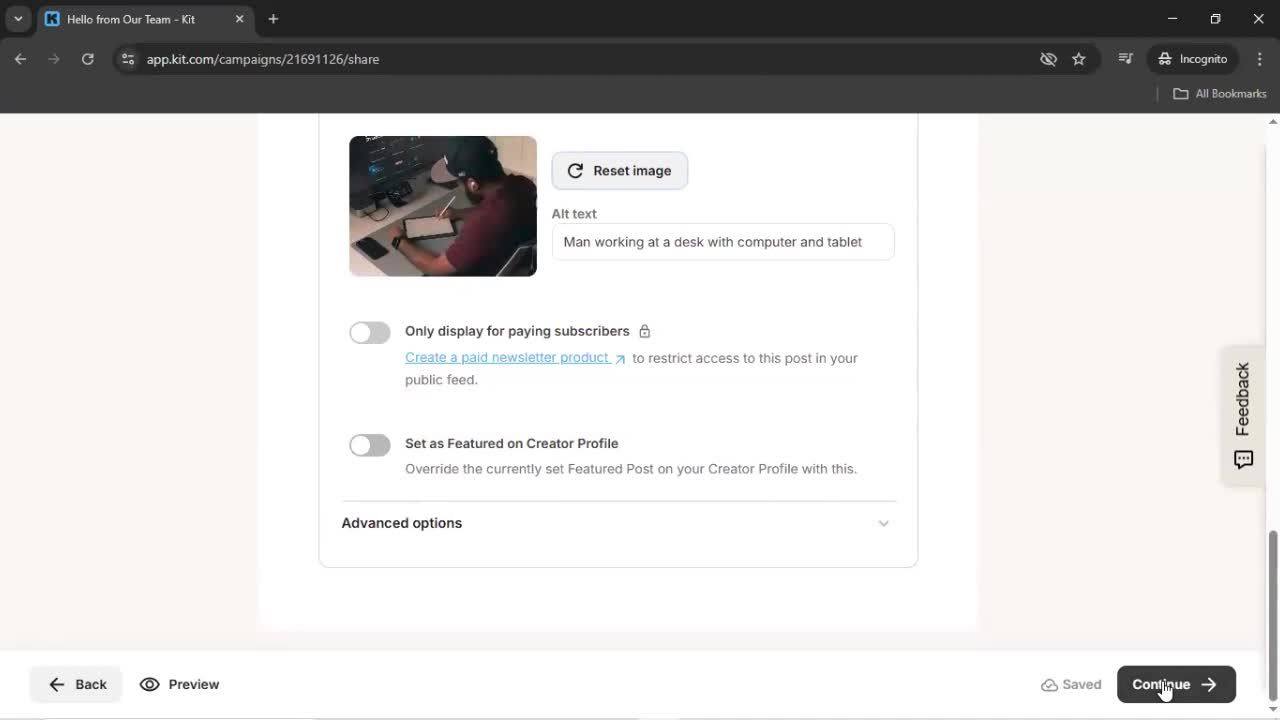The height and width of the screenshot is (720, 1280).
Task: Click the cloud icon next to Saved
Action: click(1048, 684)
